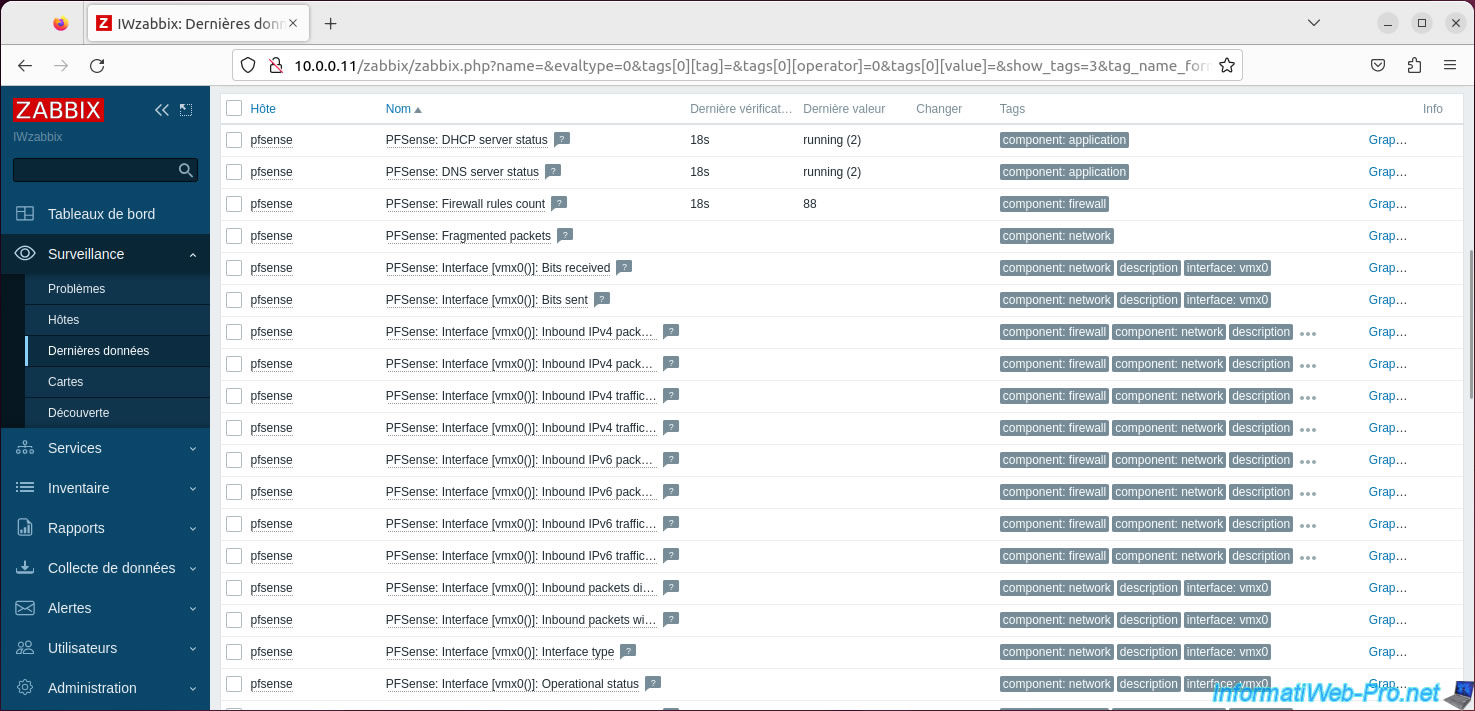
Task: Open Graph link for Firewall rules count row
Action: (1387, 204)
